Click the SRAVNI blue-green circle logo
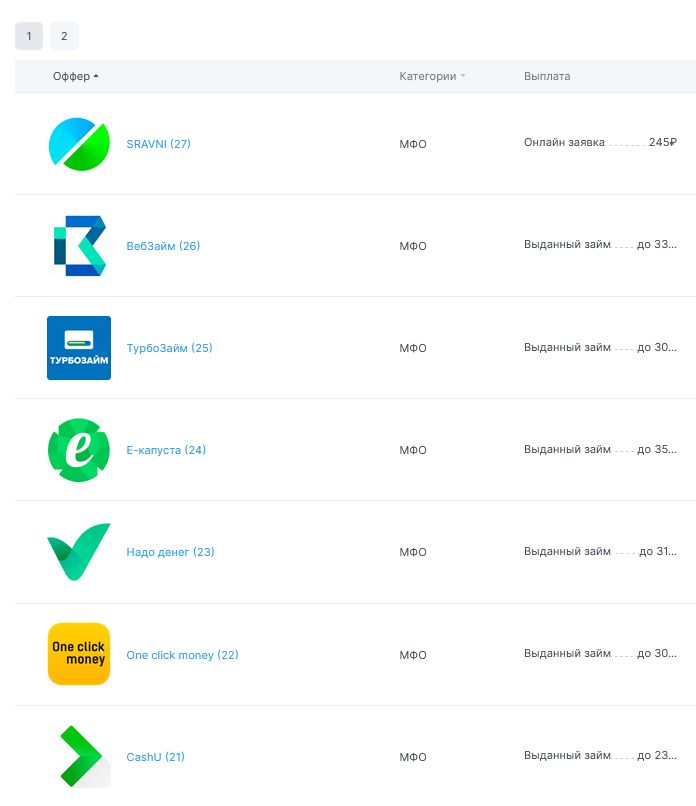This screenshot has height=806, width=696. pyautogui.click(x=79, y=144)
